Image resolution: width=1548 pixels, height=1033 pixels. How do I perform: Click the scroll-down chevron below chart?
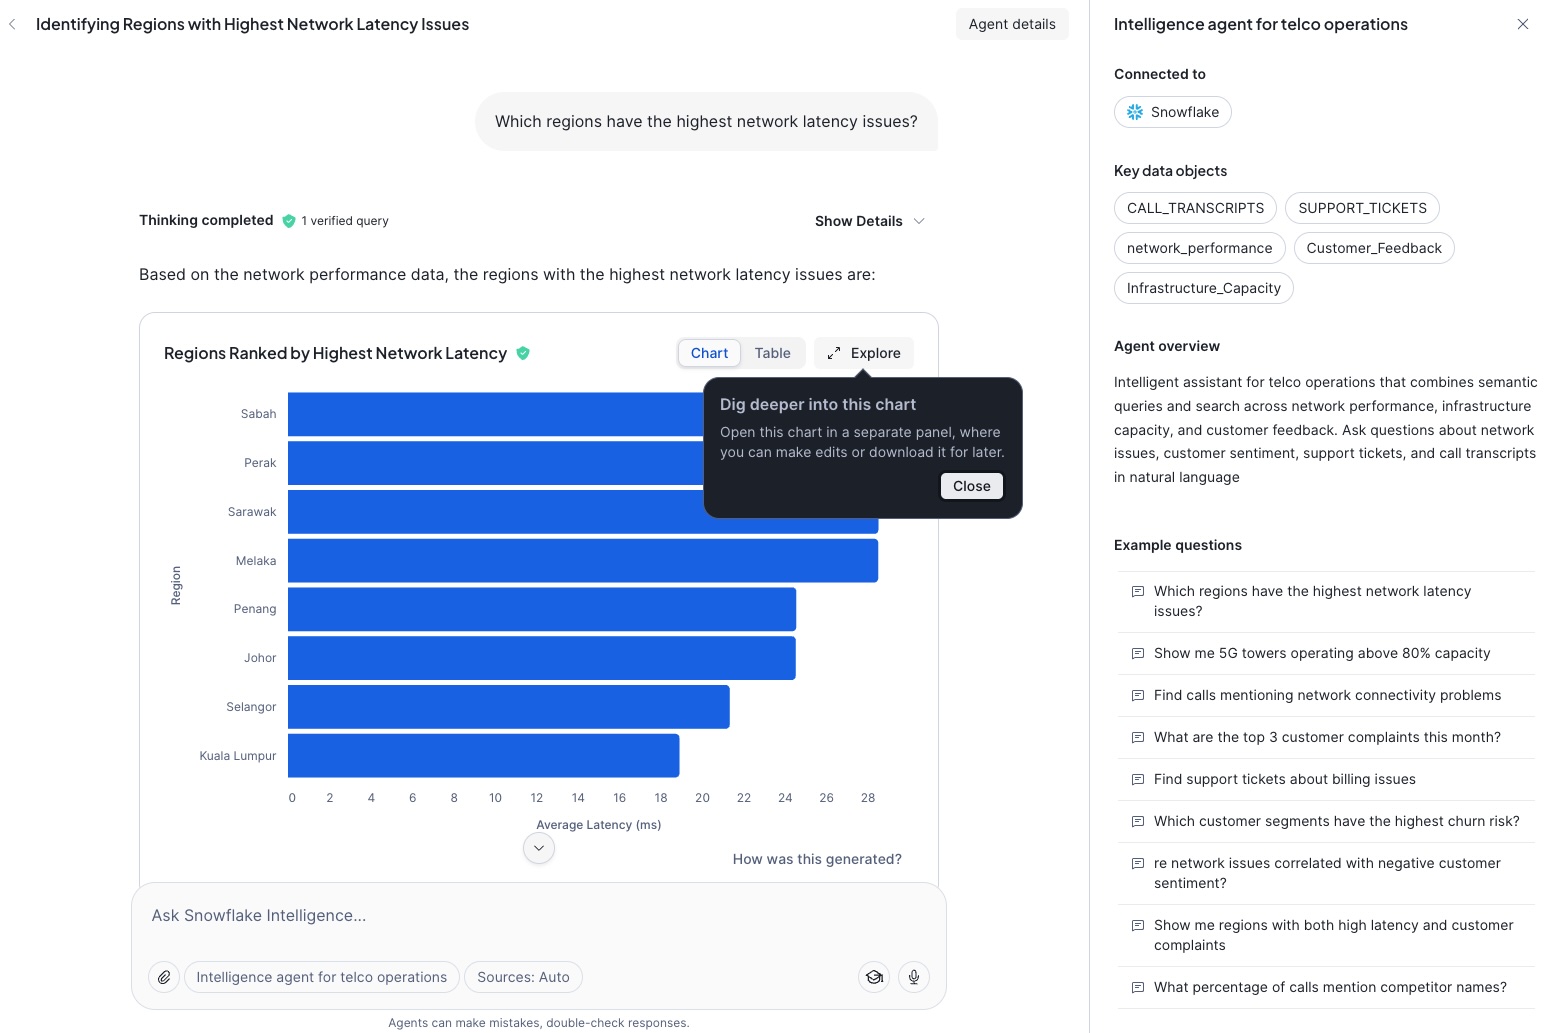coord(539,848)
